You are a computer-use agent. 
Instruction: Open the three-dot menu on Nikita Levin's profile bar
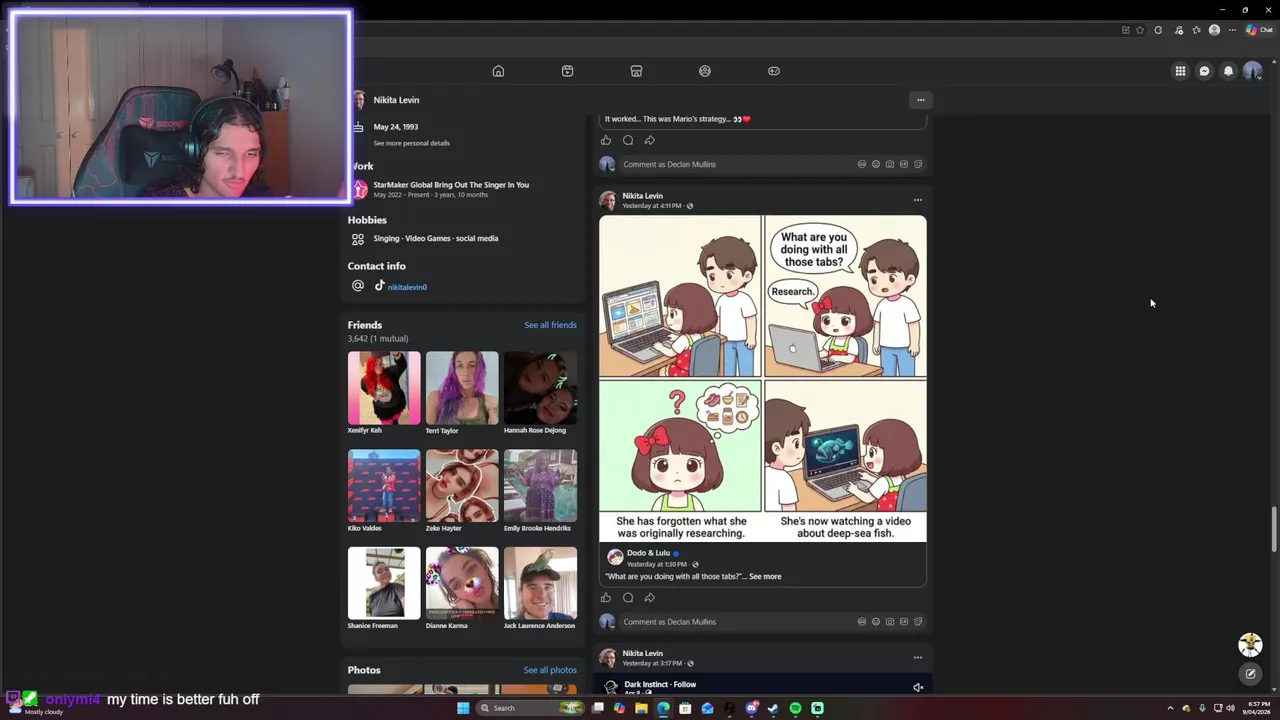coord(921,100)
